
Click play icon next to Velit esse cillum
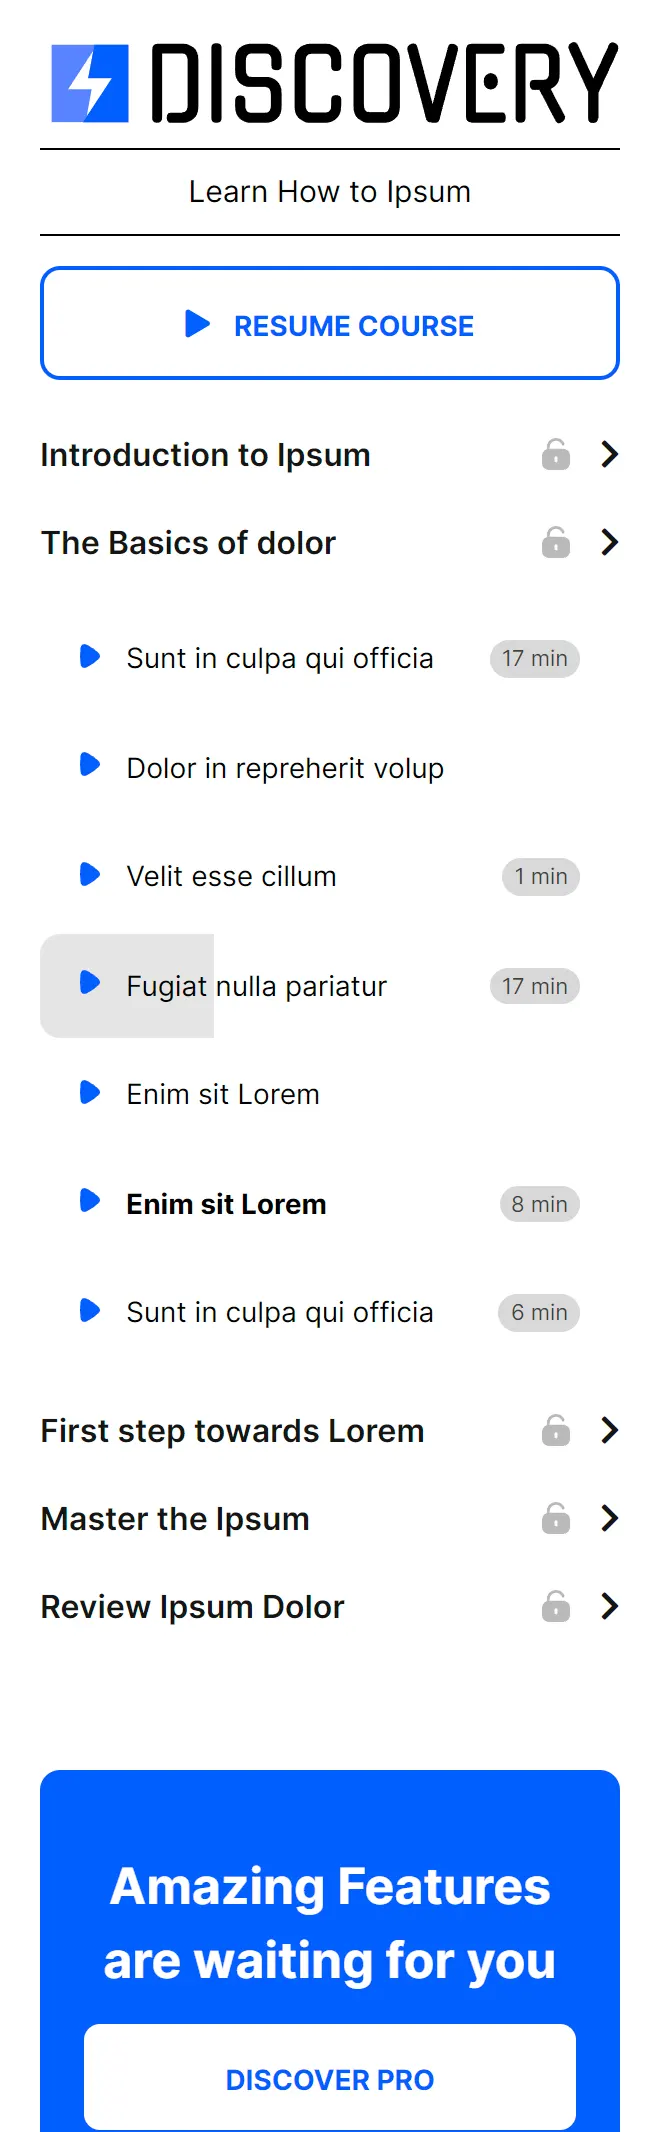(90, 875)
